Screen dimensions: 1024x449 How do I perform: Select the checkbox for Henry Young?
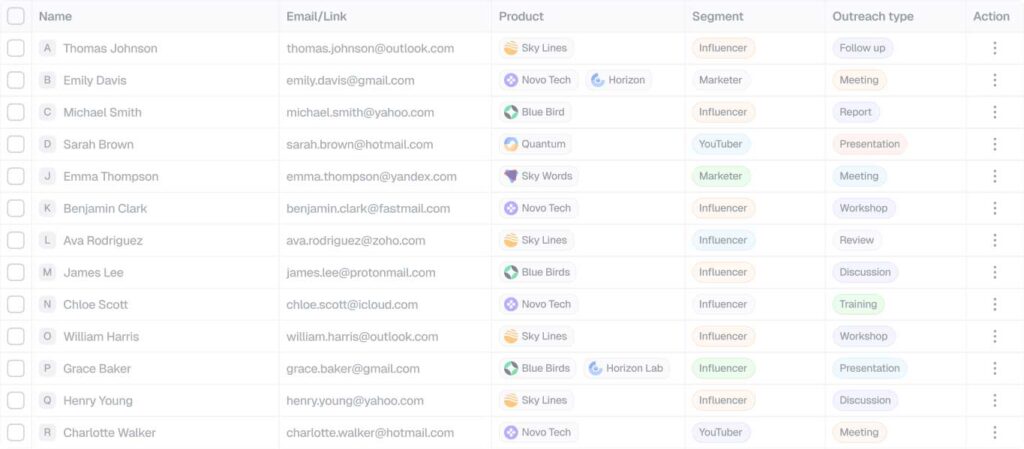[x=16, y=400]
